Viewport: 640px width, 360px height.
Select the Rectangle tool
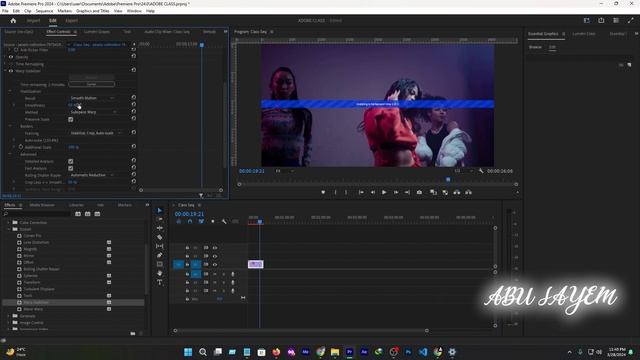(160, 264)
